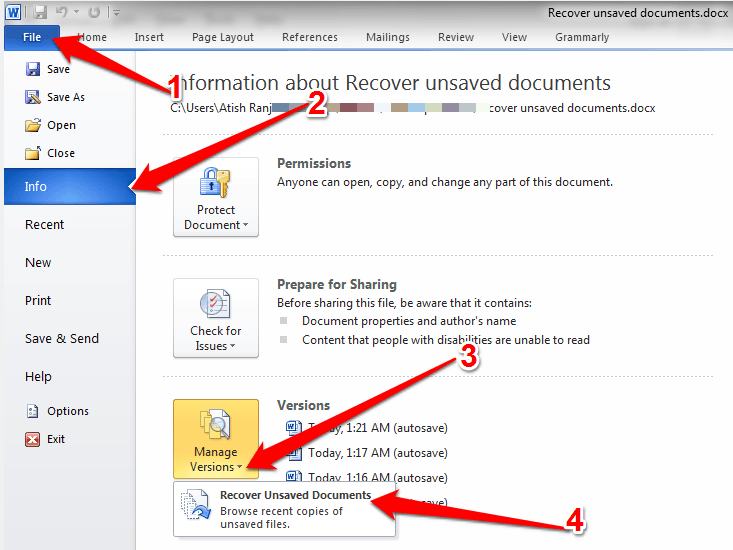Click the Open folder icon in sidebar
The height and width of the screenshot is (550, 733).
(x=33, y=125)
